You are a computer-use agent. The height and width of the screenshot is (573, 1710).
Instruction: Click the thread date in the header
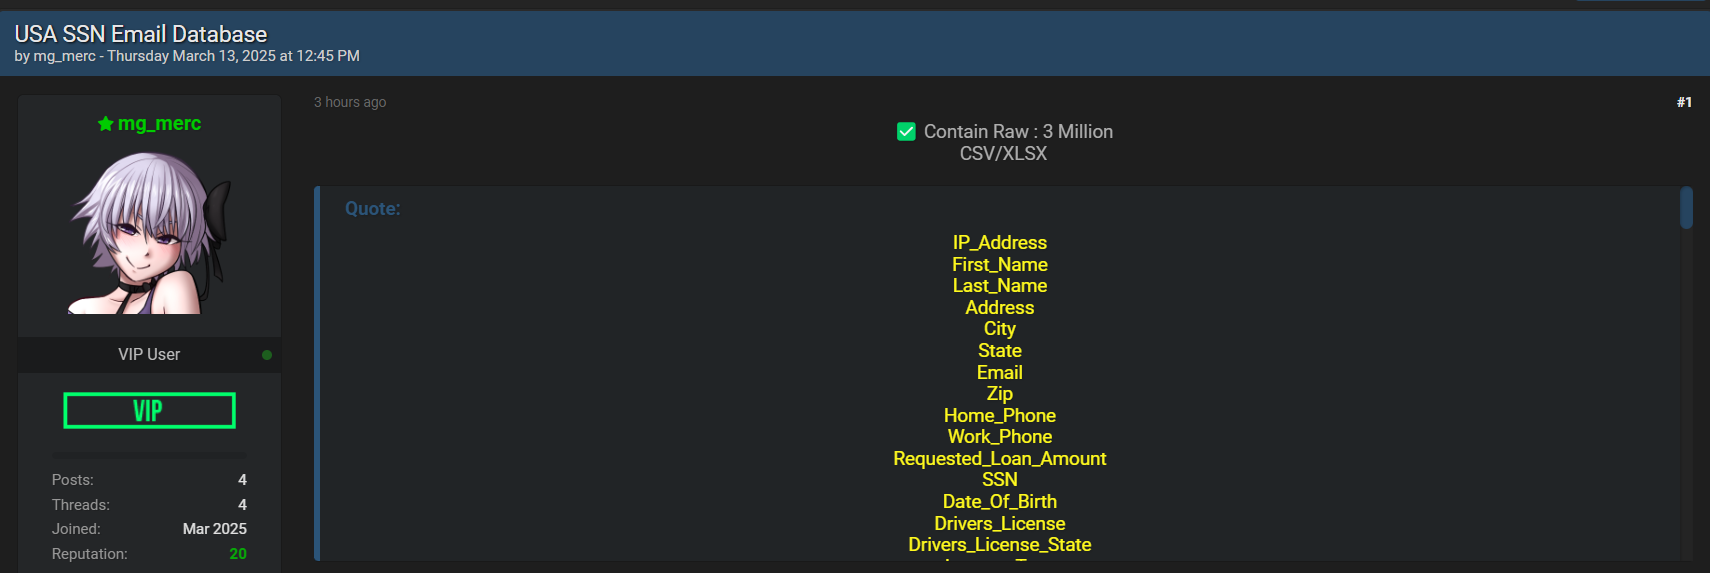pyautogui.click(x=233, y=56)
